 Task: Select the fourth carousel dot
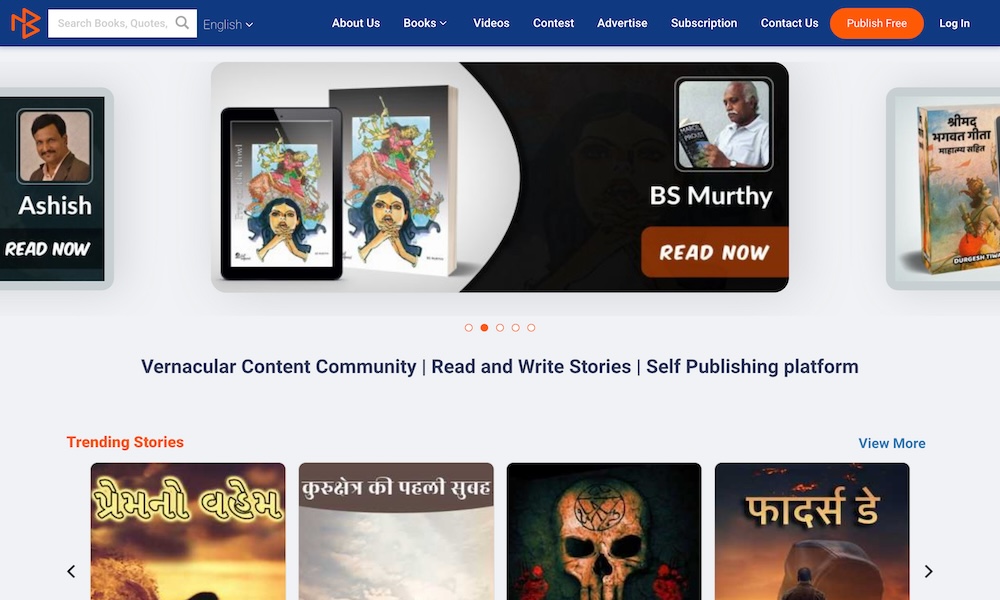pos(515,328)
